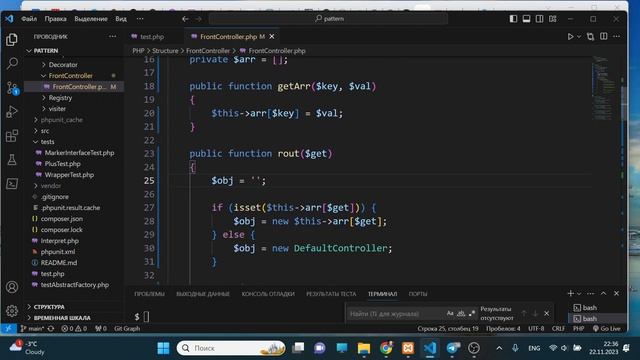Click the pattern command center search box
This screenshot has height=360, width=640.
[328, 19]
